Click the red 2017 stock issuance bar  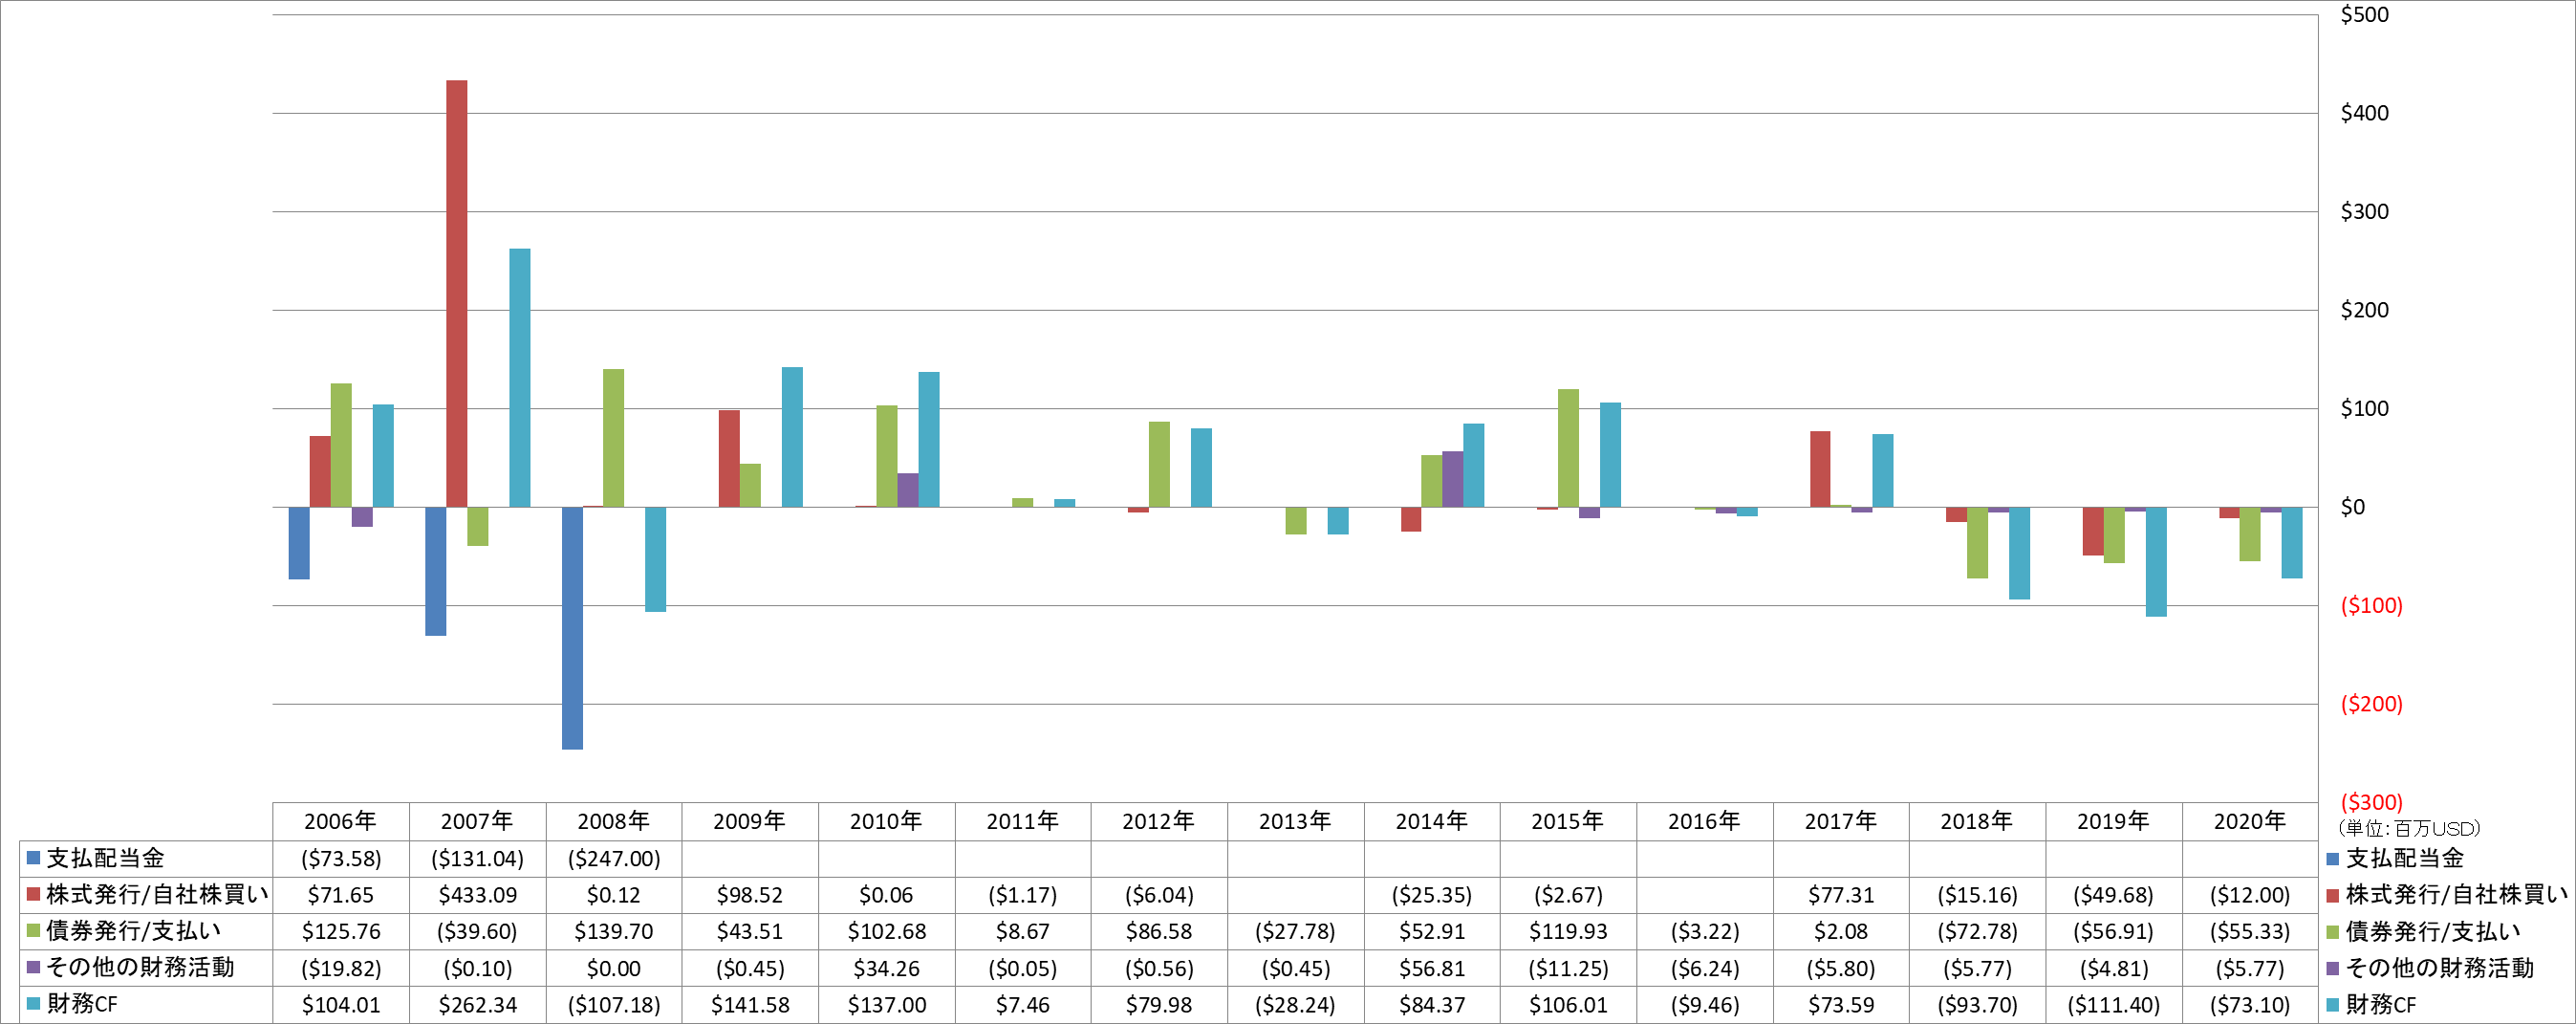(1820, 469)
